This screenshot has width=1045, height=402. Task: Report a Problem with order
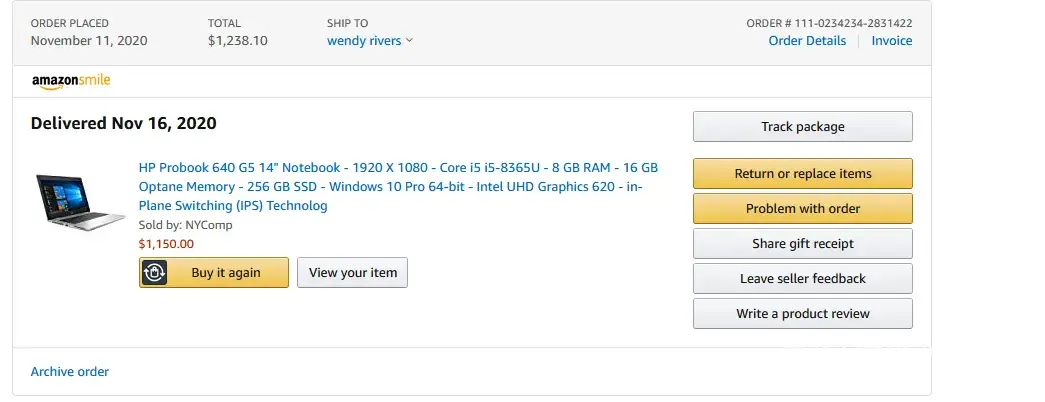(x=802, y=209)
